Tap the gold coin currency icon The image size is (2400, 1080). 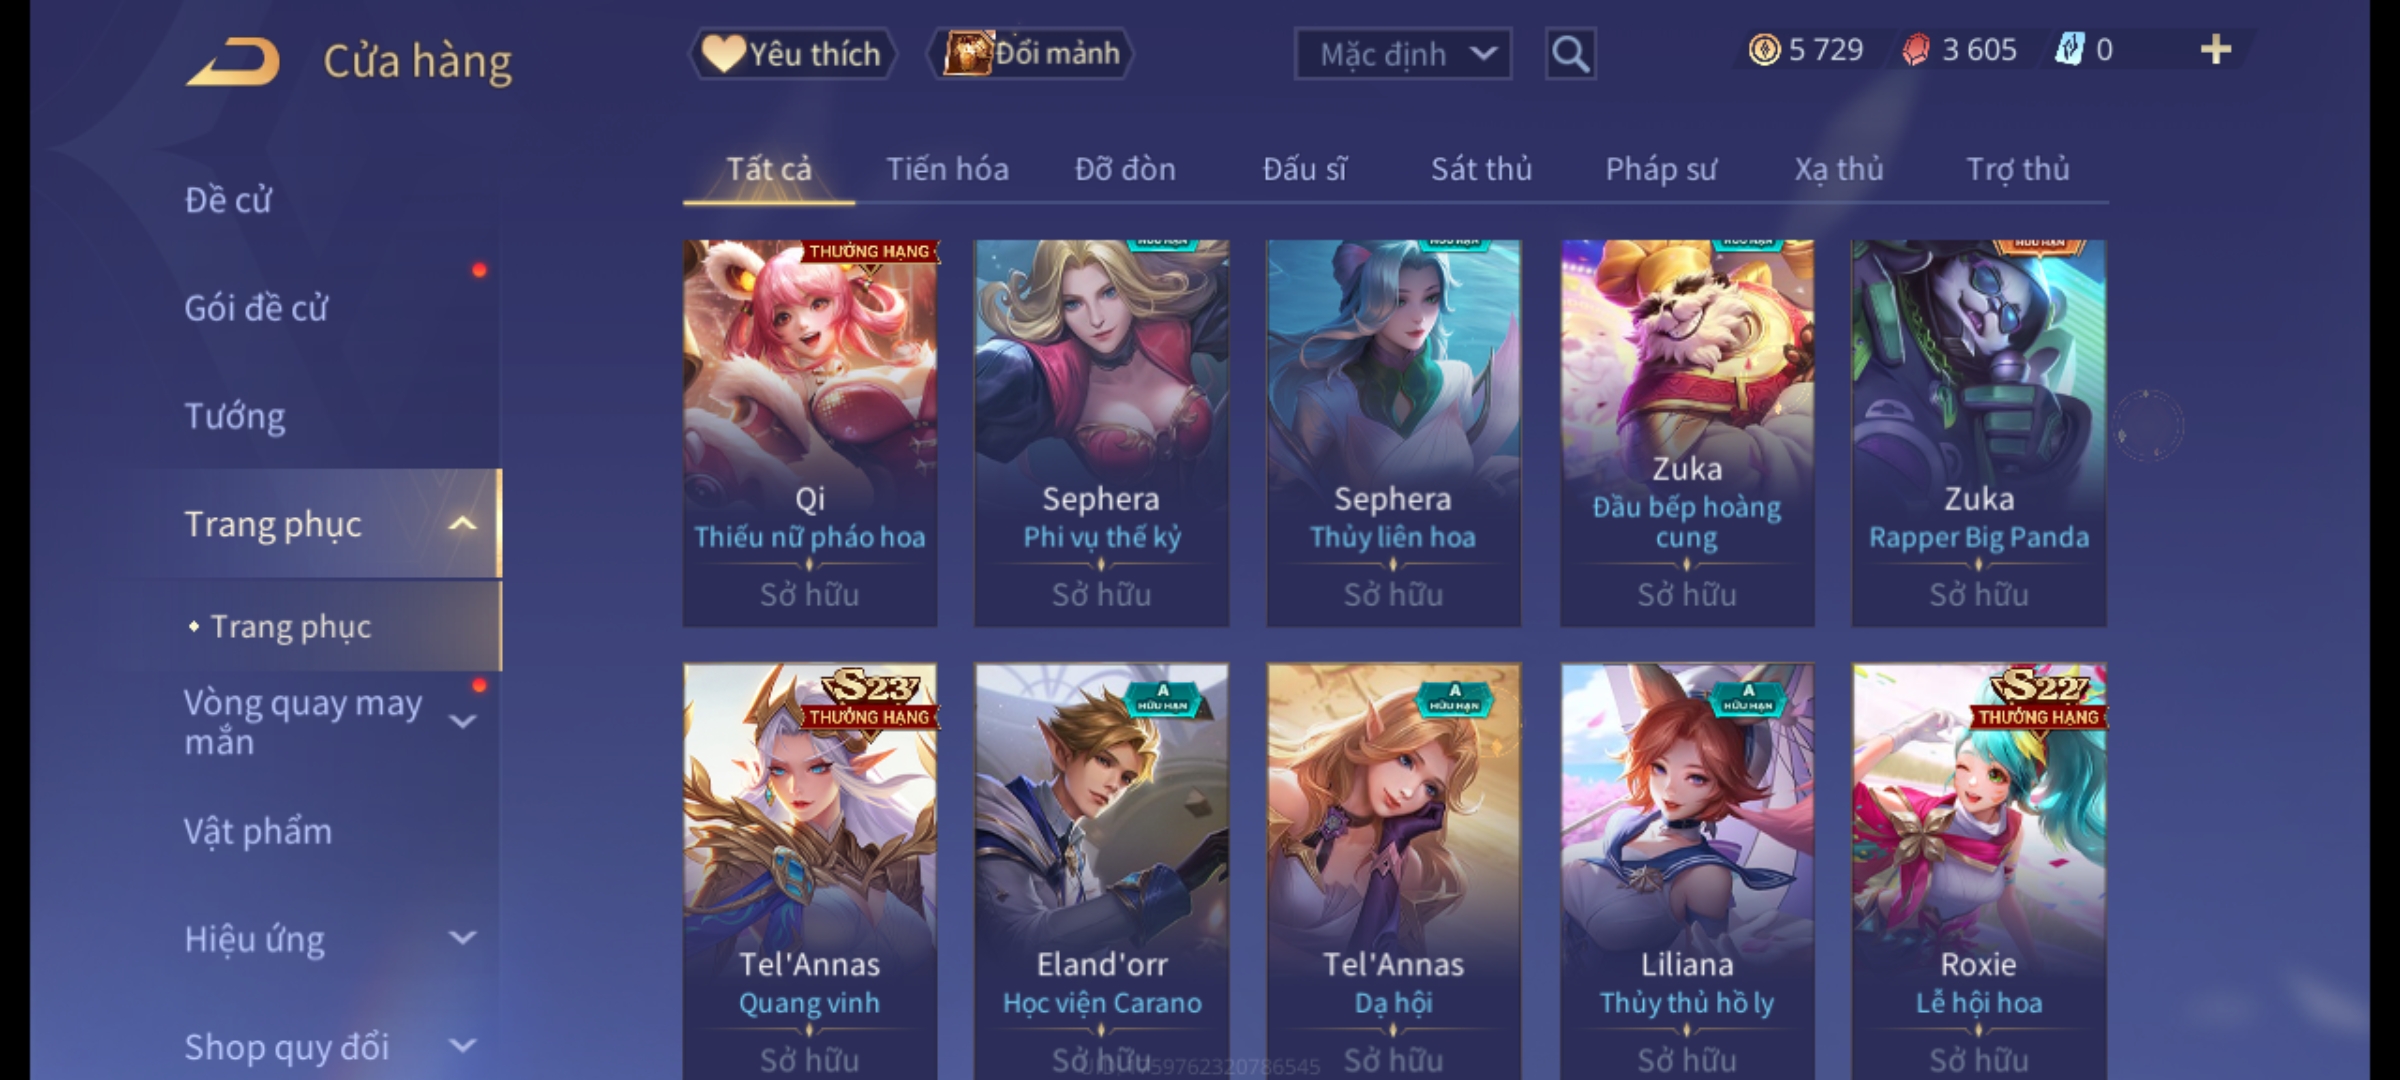[1764, 50]
